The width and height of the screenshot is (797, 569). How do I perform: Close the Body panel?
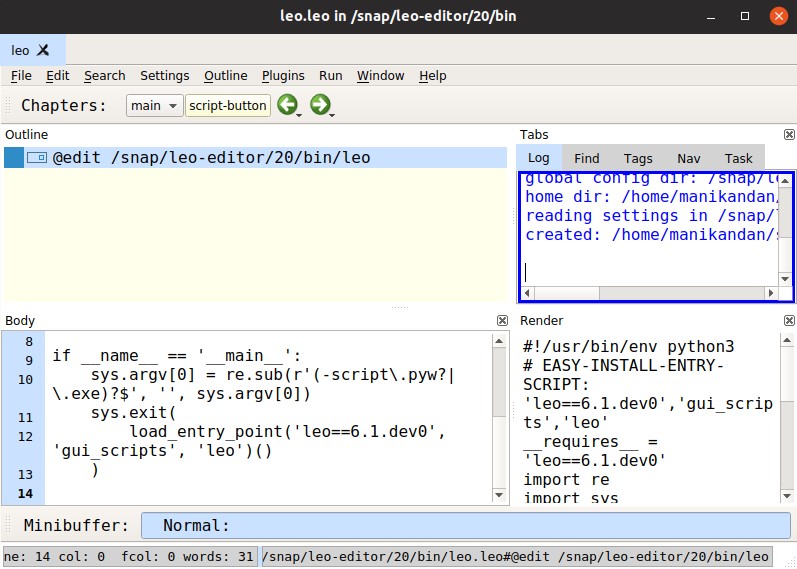click(x=502, y=320)
